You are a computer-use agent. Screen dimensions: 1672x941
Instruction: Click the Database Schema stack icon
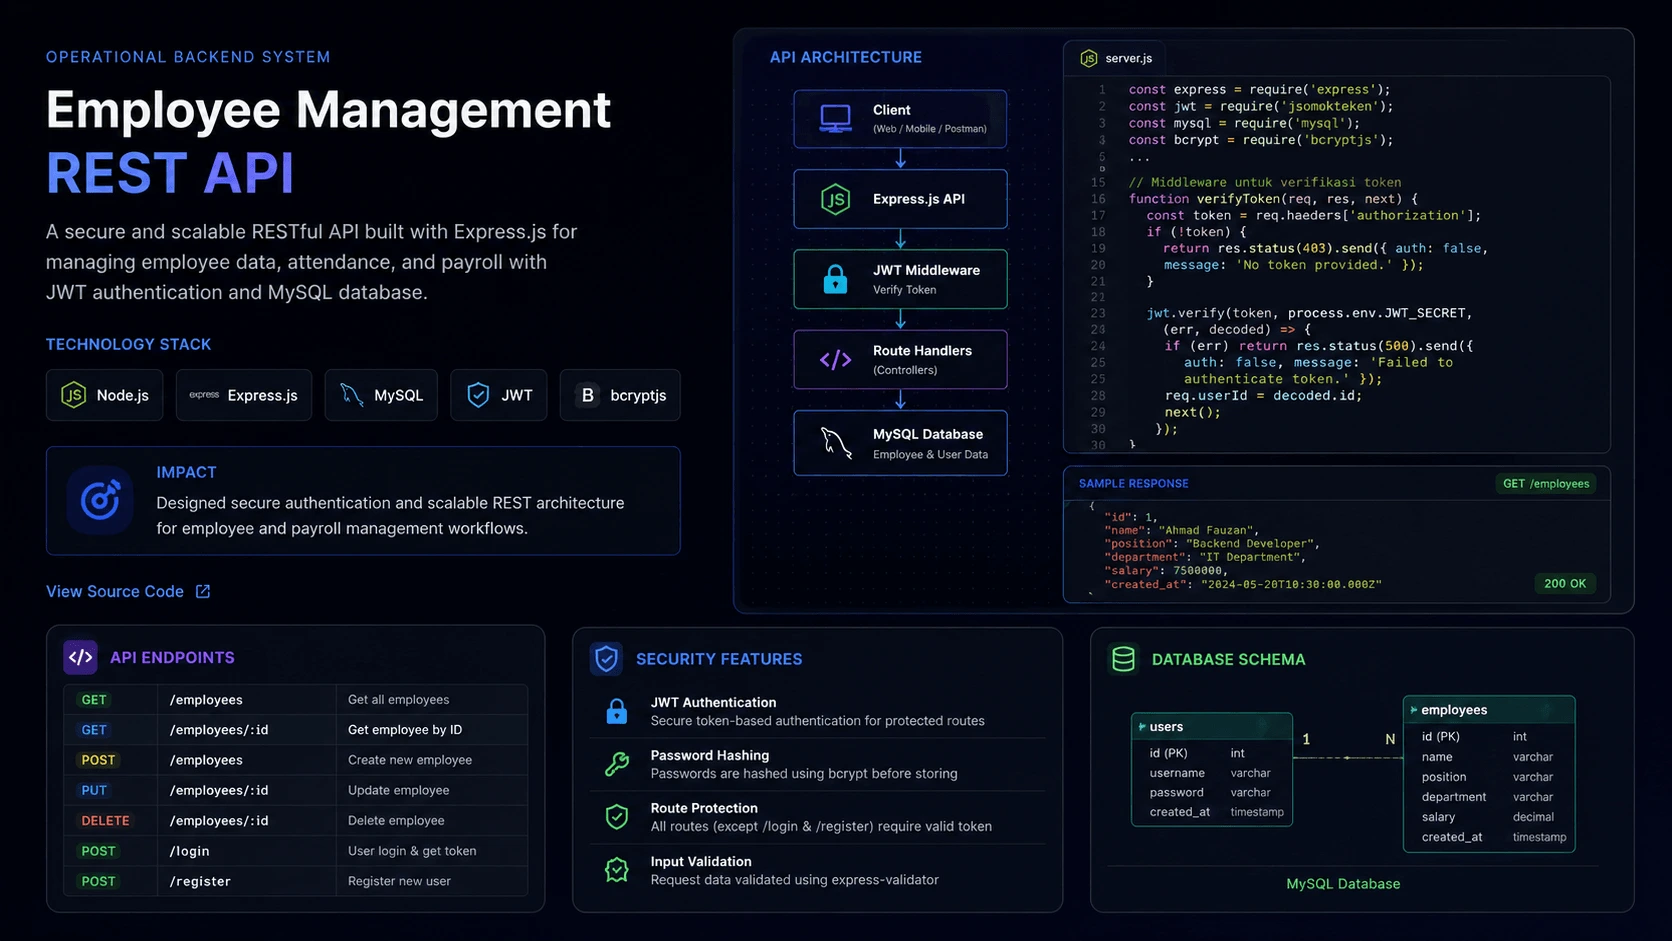pyautogui.click(x=1123, y=659)
